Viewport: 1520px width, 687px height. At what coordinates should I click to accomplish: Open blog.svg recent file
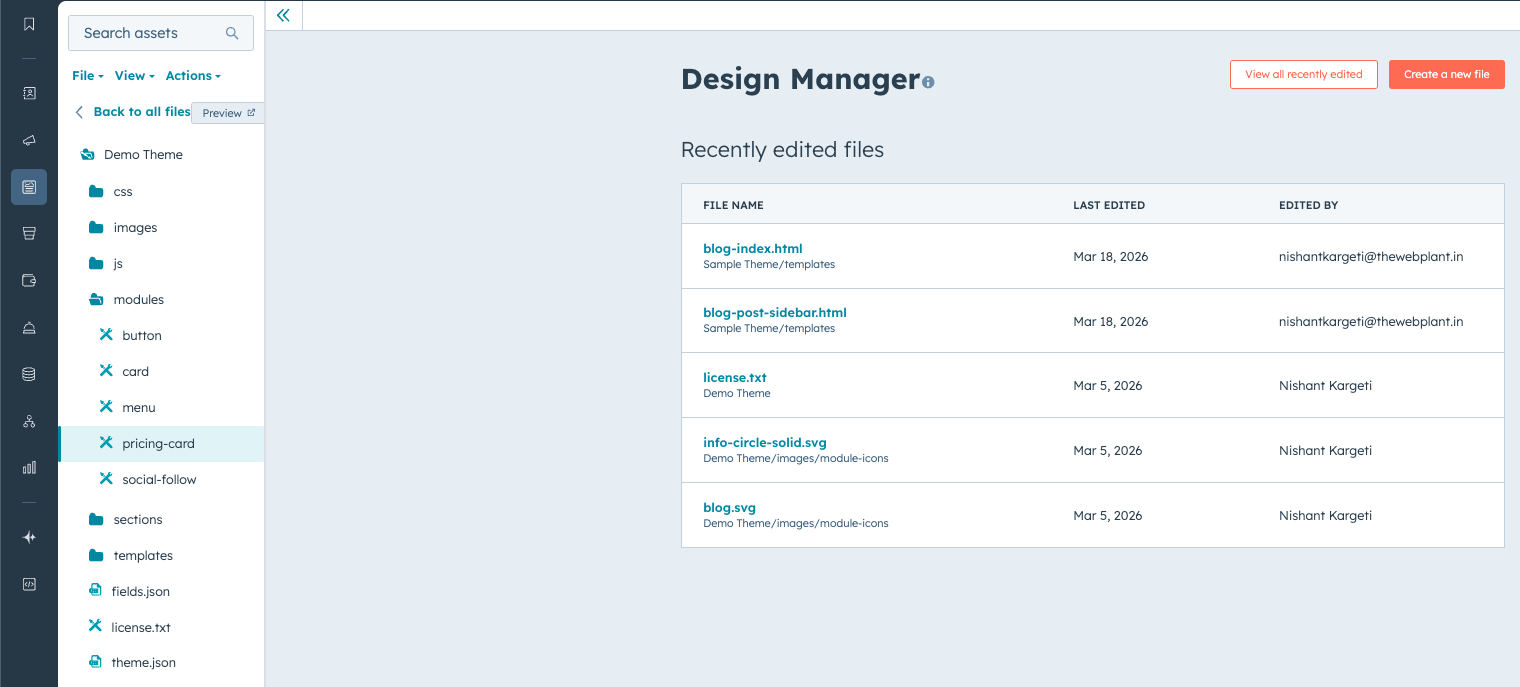[x=729, y=507]
